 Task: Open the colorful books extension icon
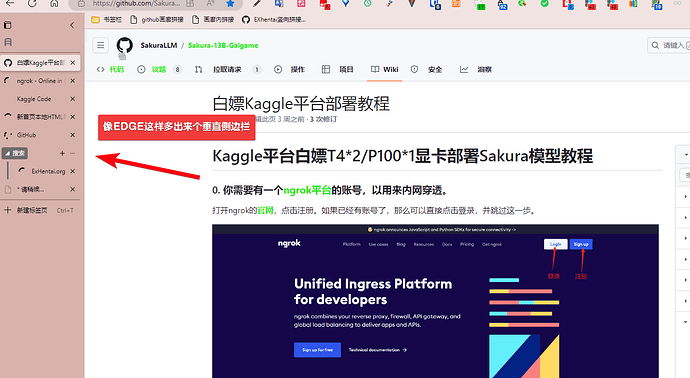tap(633, 4)
